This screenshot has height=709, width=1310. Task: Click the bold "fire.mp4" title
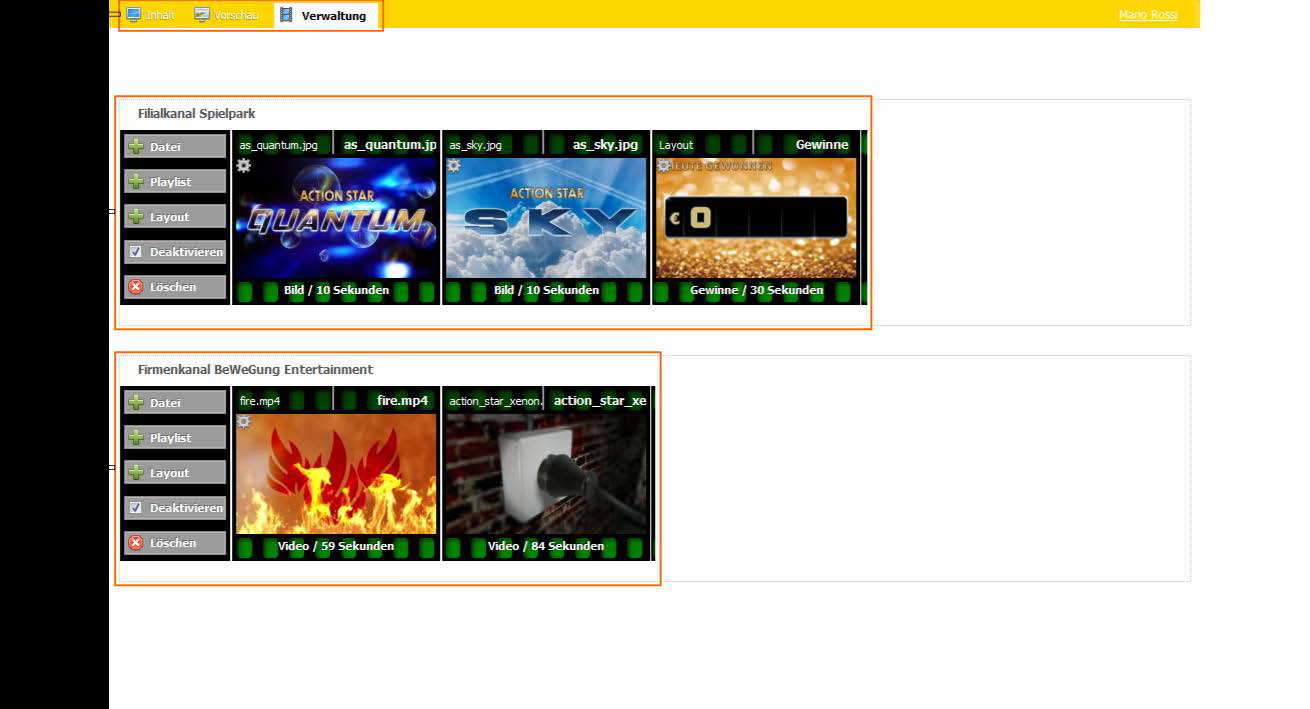tap(402, 401)
